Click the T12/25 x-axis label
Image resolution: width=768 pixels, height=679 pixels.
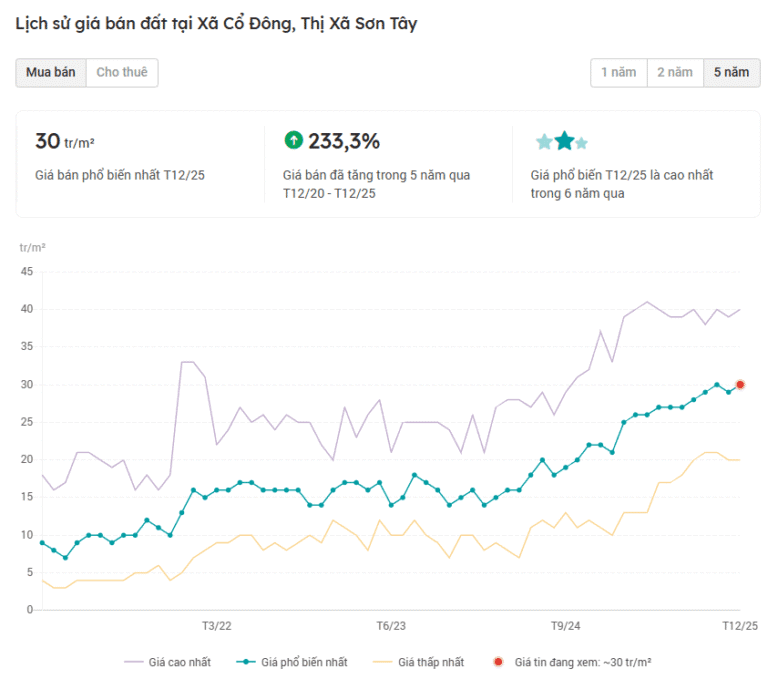pos(739,626)
